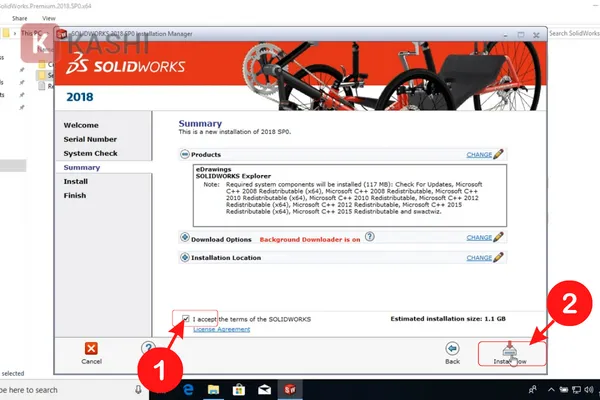Select the Serial Number step
Viewport: 600px width, 400px height.
click(90, 139)
